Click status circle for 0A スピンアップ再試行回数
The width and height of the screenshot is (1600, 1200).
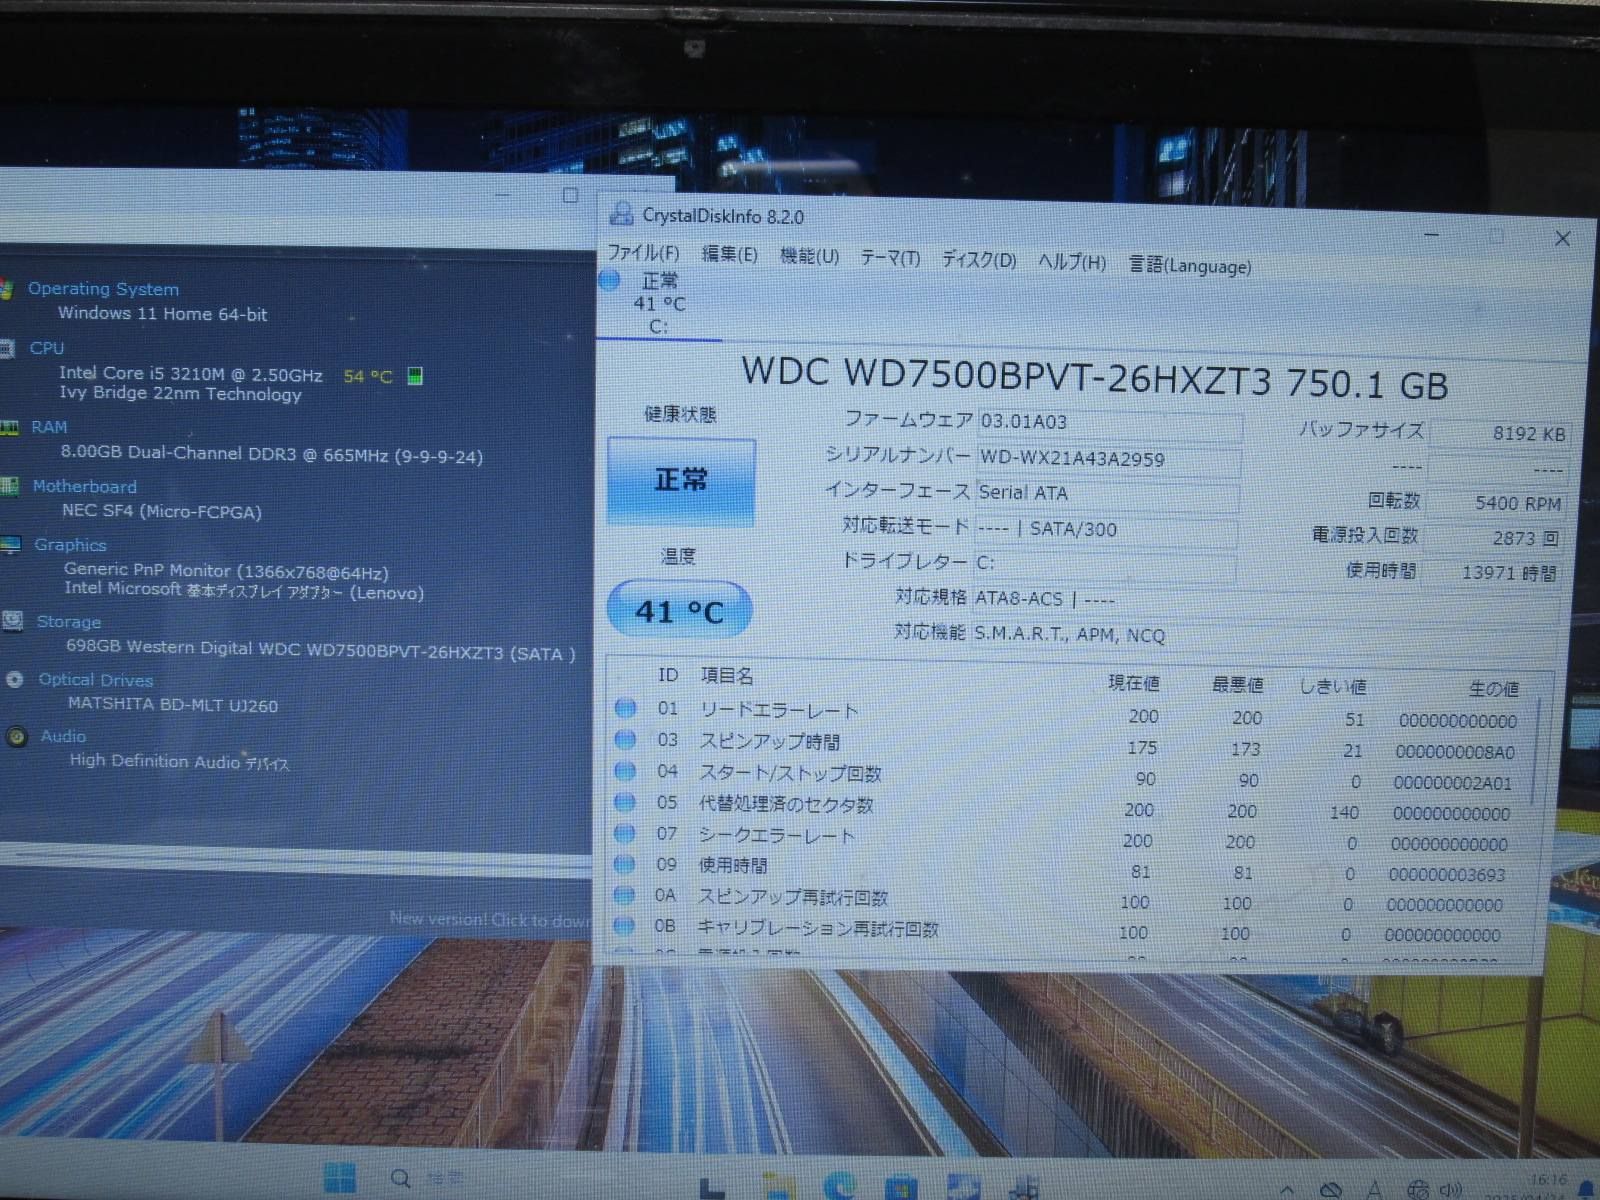coord(625,894)
